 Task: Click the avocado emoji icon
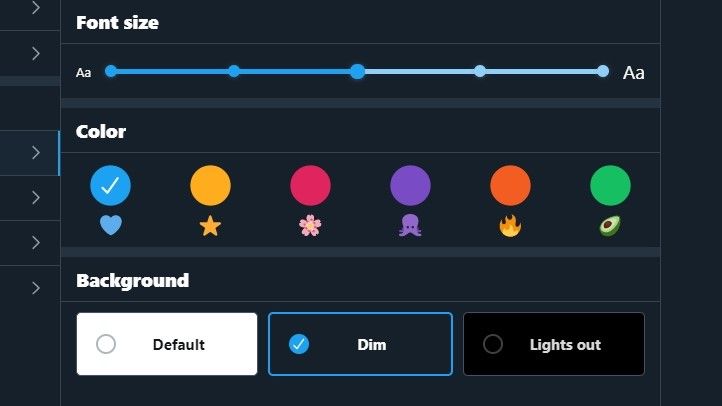tap(610, 226)
